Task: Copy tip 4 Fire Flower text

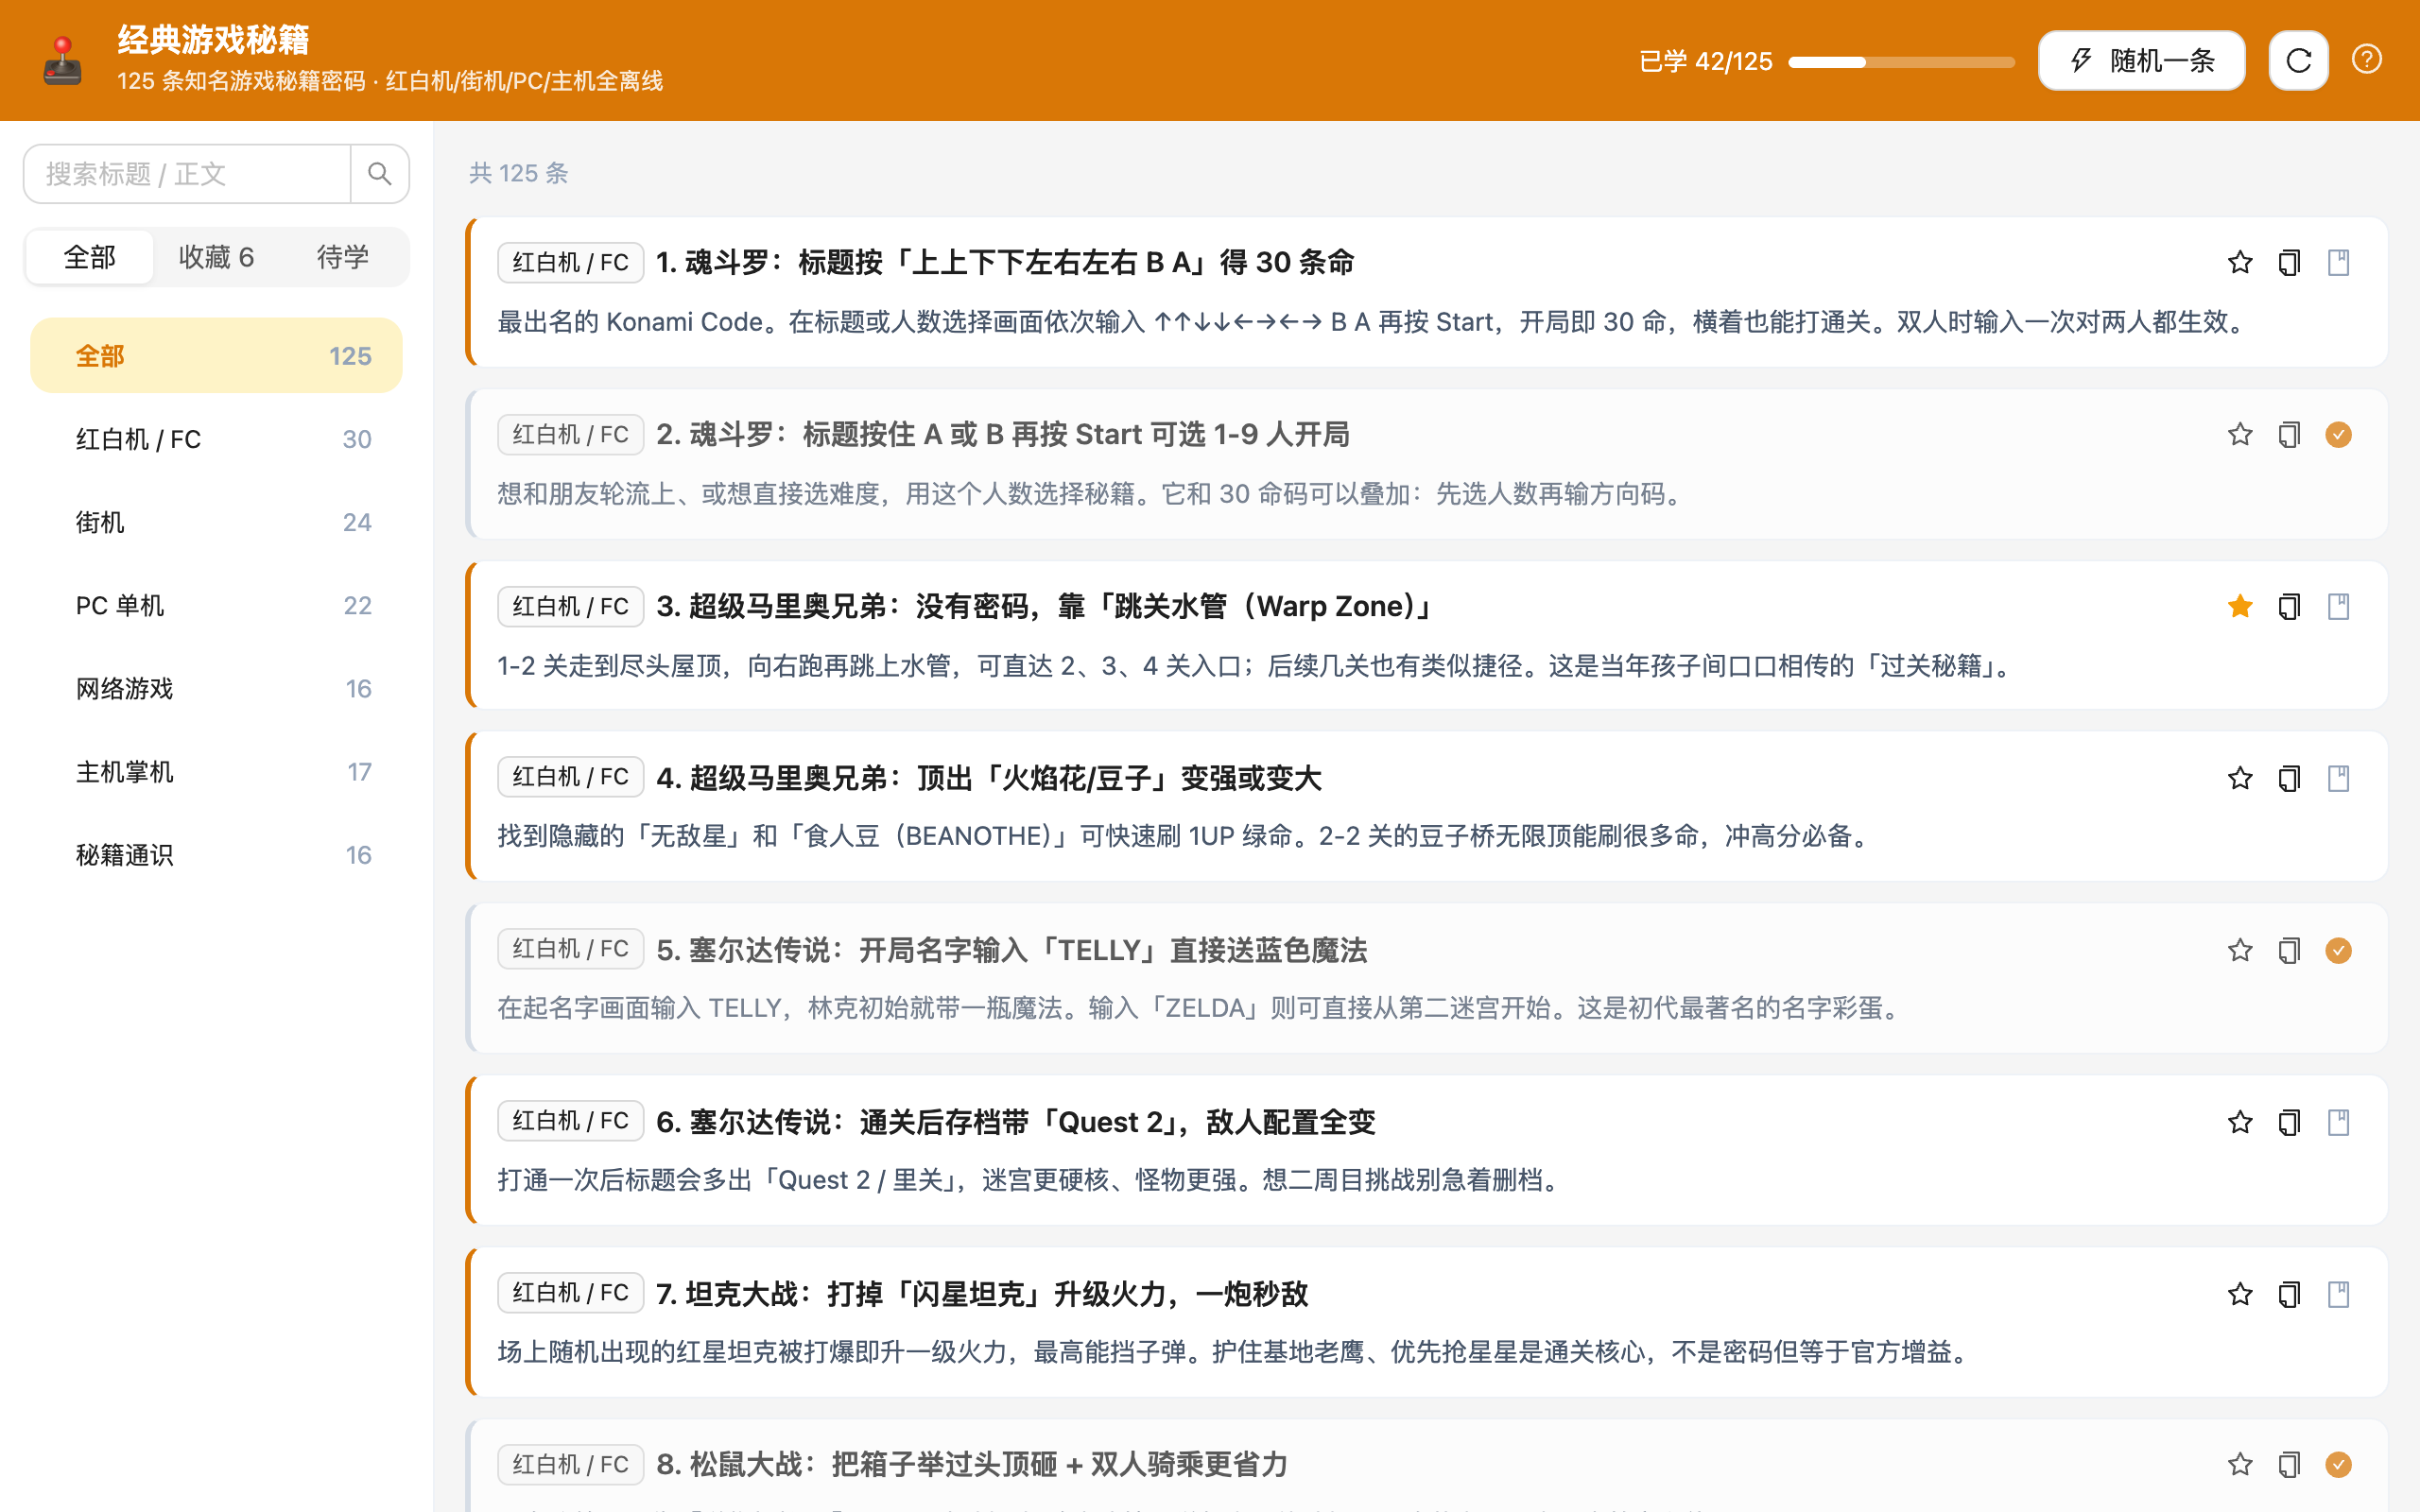Action: pyautogui.click(x=2289, y=779)
